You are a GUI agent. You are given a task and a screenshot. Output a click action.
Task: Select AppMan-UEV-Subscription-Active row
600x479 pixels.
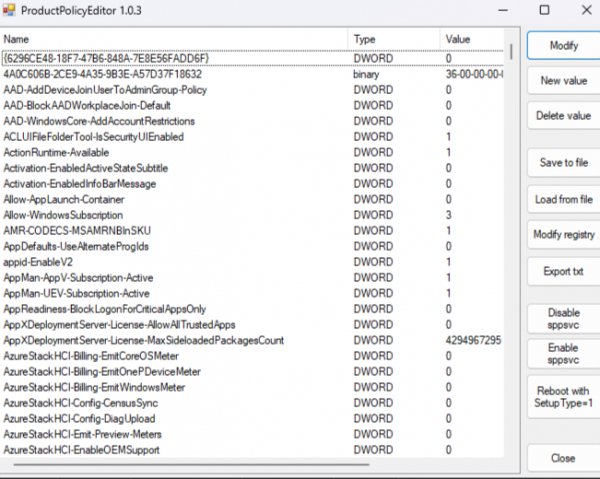[253, 293]
